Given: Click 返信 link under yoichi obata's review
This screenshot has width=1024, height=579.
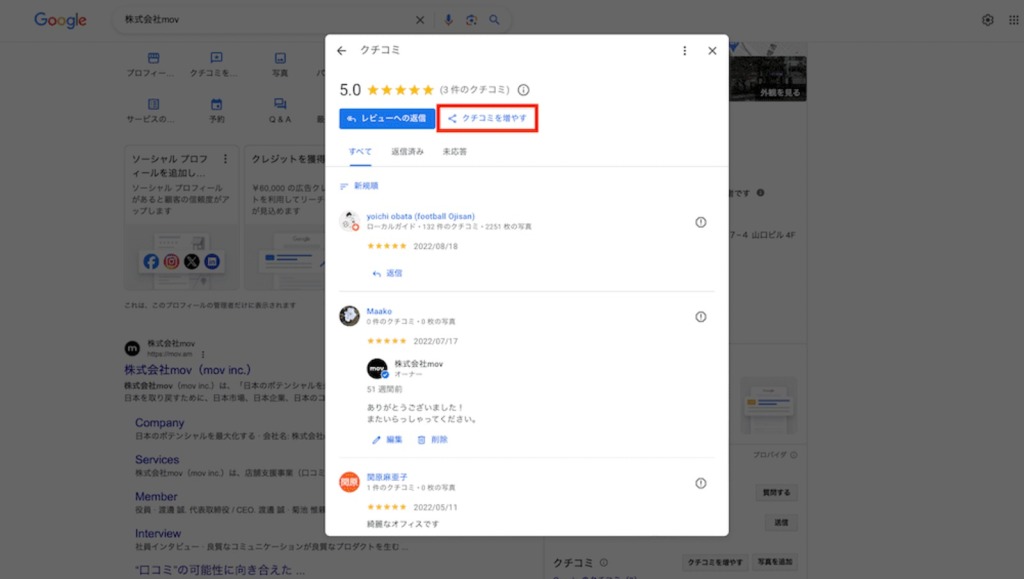Looking at the screenshot, I should [388, 273].
